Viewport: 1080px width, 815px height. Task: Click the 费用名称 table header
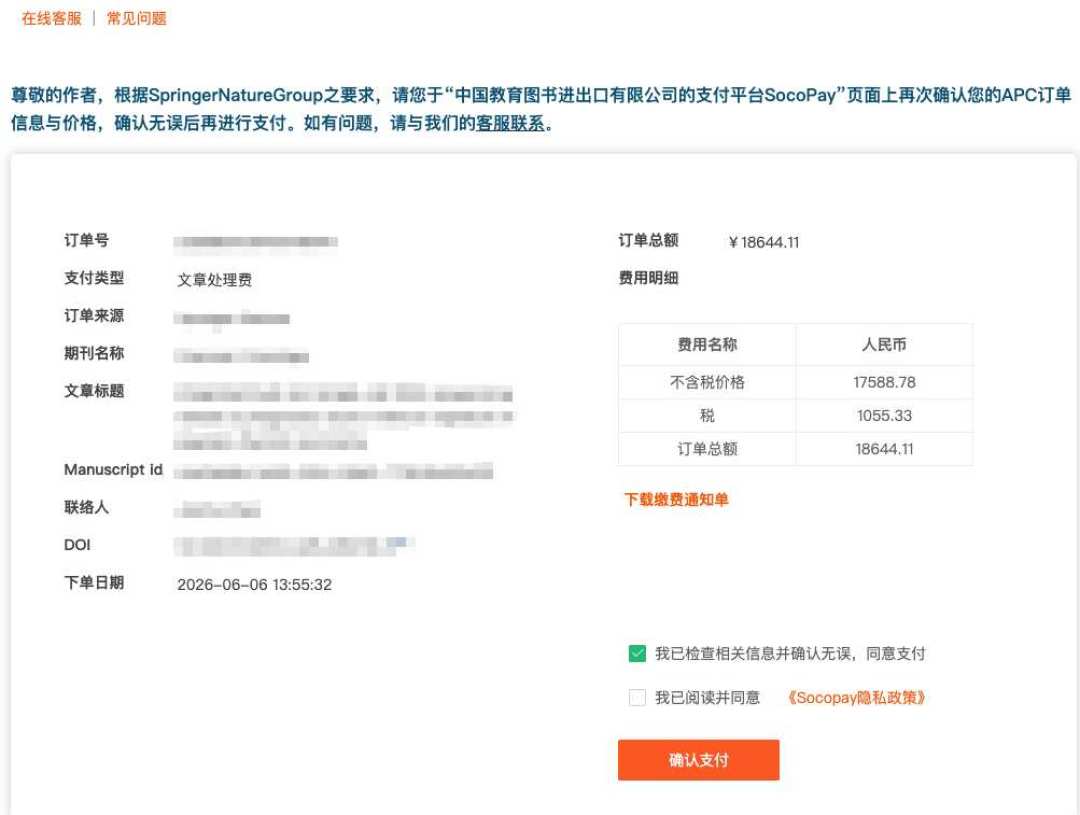click(707, 344)
